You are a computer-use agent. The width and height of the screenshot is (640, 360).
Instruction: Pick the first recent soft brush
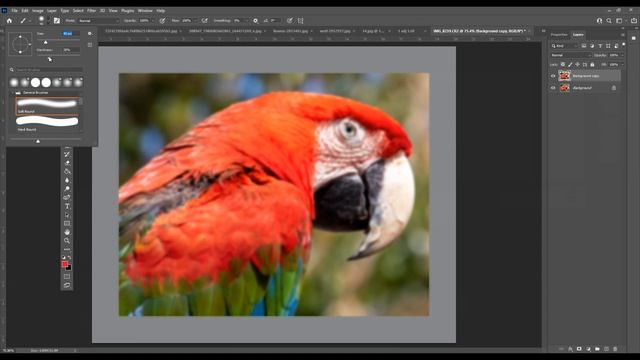coord(14,82)
